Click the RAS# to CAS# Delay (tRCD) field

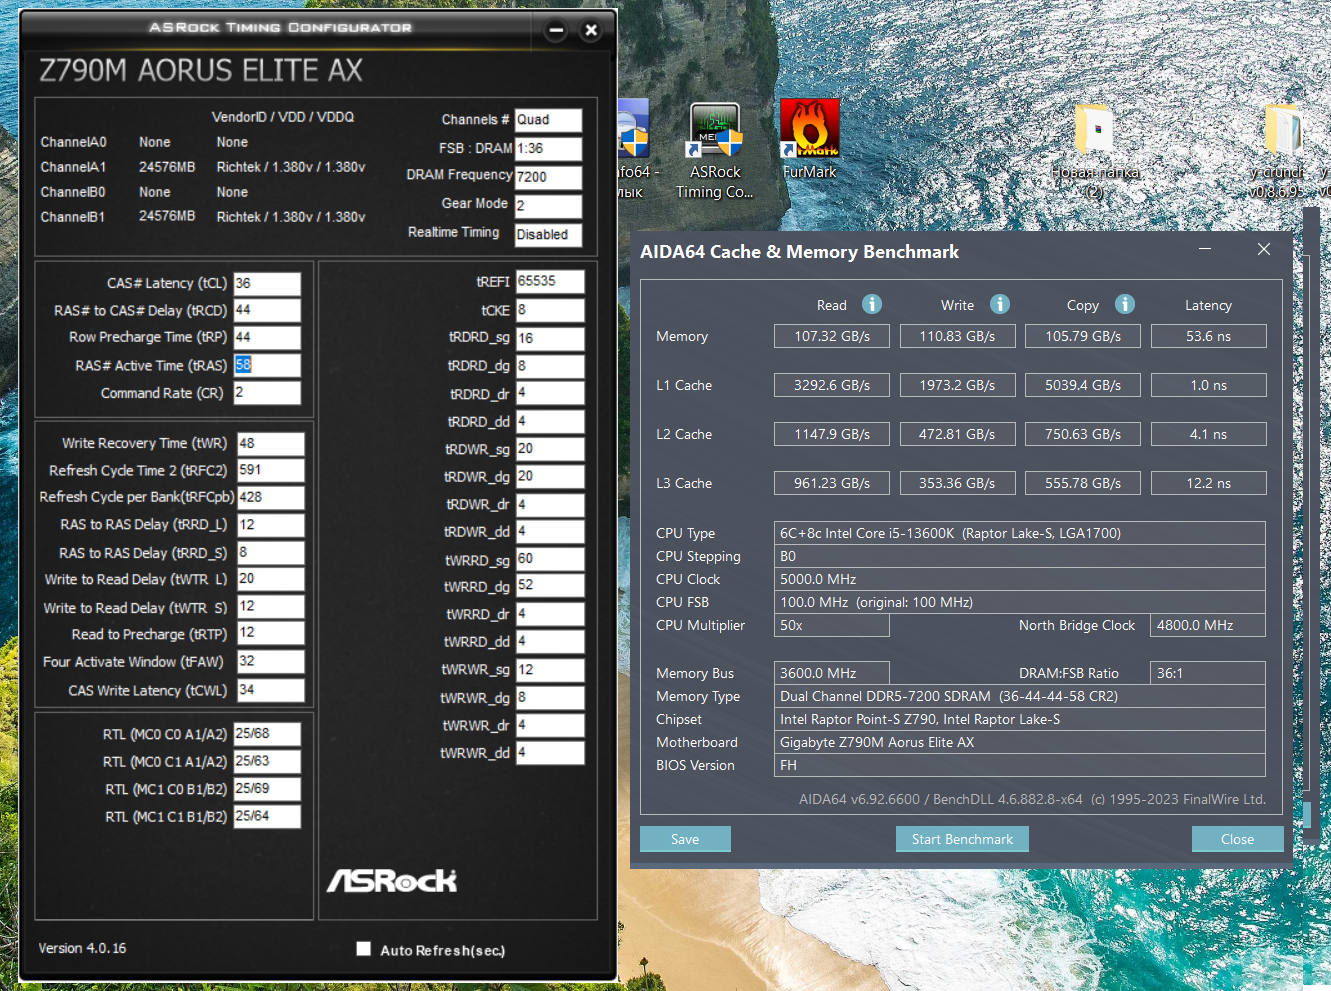(267, 310)
